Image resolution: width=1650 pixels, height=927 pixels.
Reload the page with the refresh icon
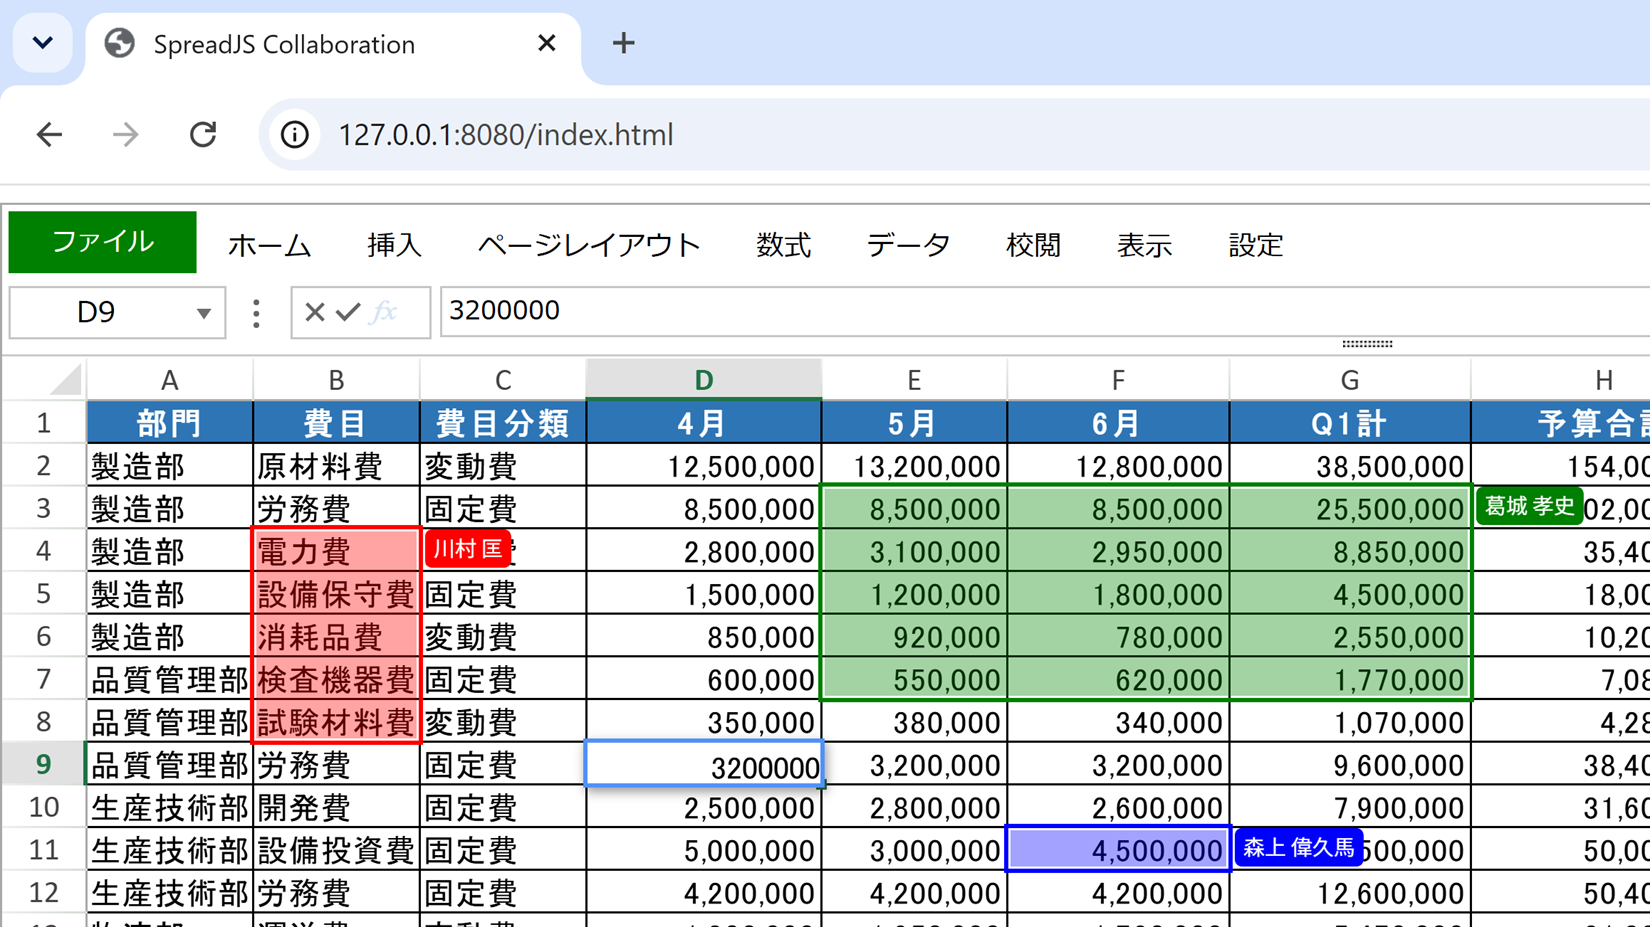coord(203,134)
